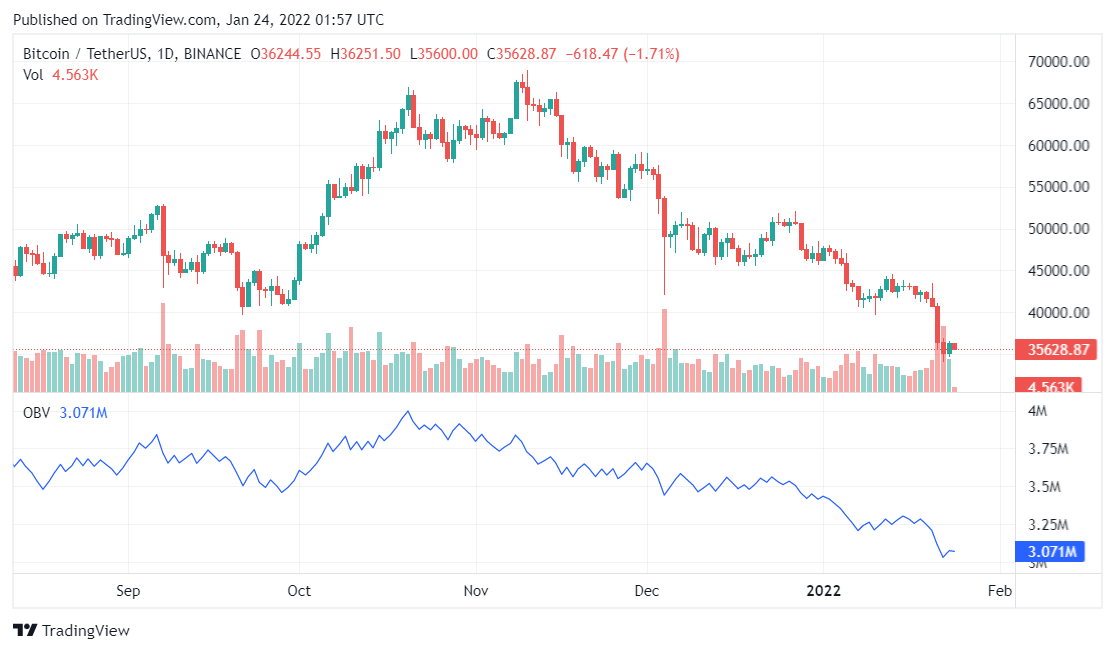Click the red 35628.87 current price tag
Image resolution: width=1115 pixels, height=652 pixels.
click(x=1052, y=350)
